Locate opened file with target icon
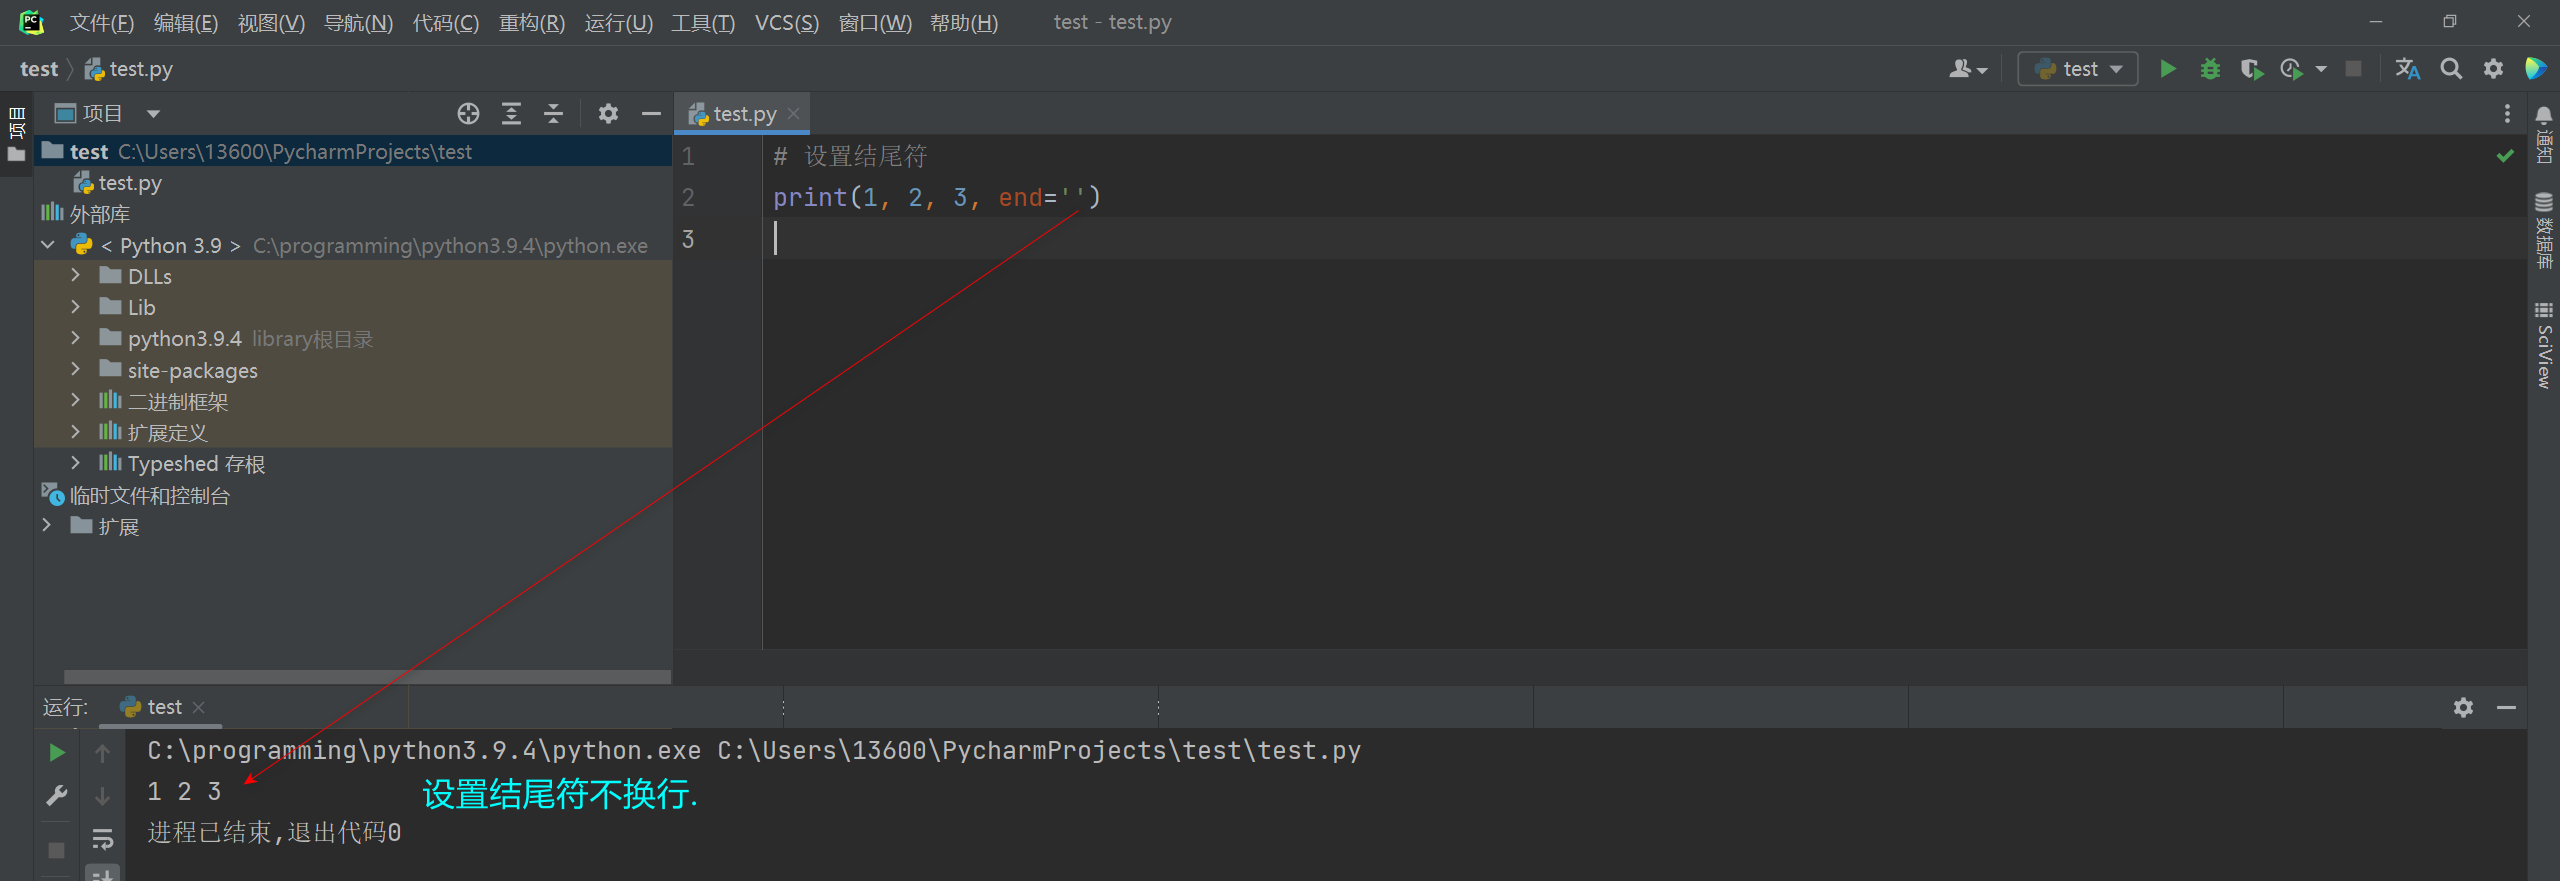This screenshot has height=881, width=2560. pyautogui.click(x=468, y=114)
